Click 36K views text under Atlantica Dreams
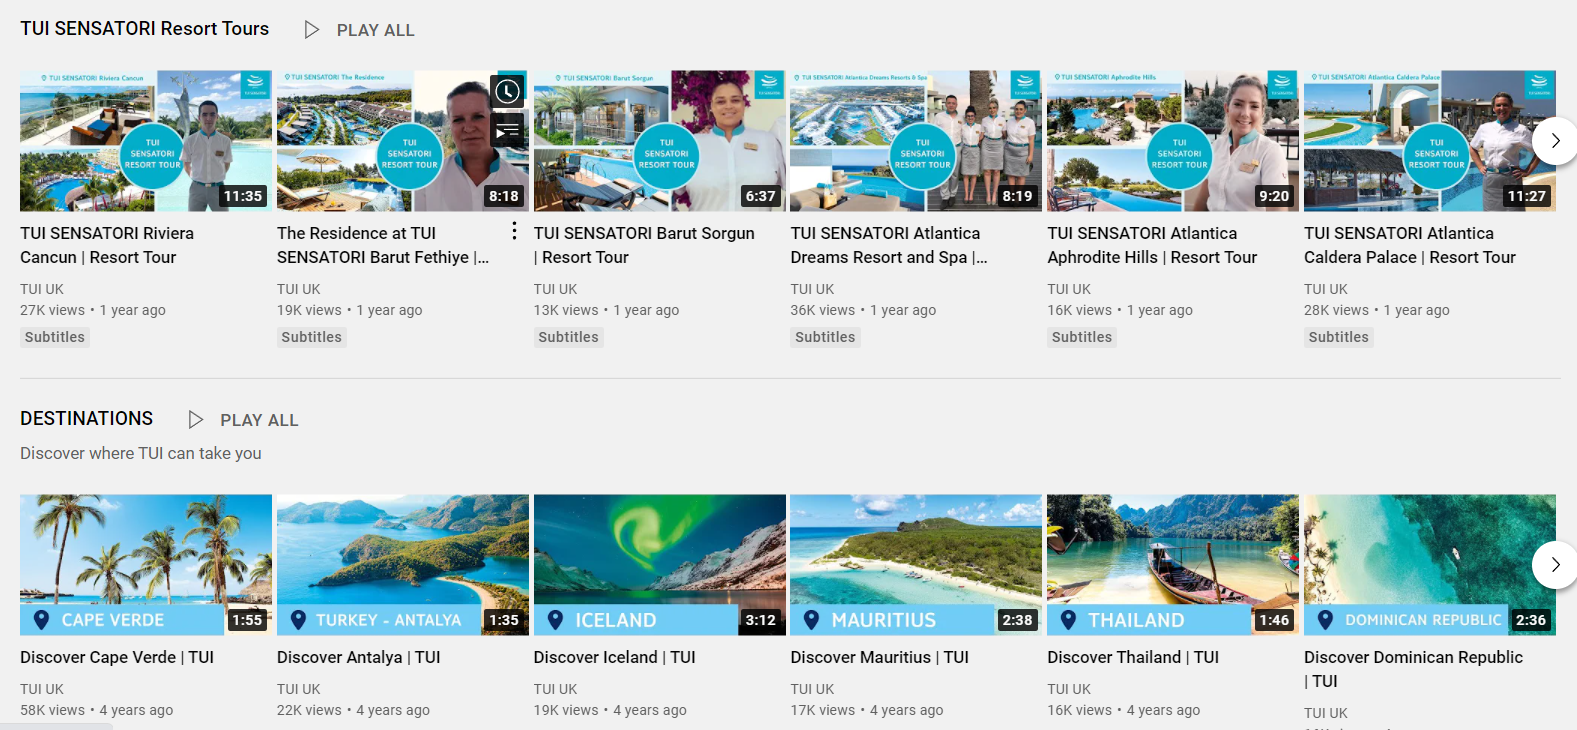This screenshot has height=730, width=1577. [x=823, y=310]
